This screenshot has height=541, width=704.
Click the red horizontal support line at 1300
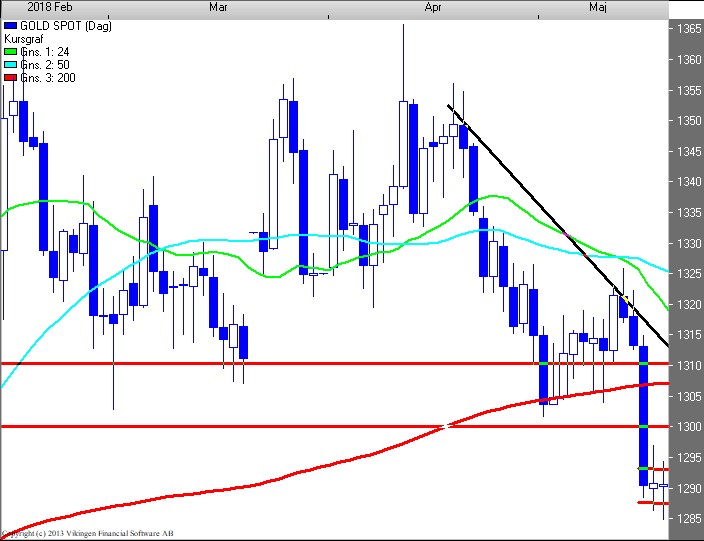click(x=250, y=426)
